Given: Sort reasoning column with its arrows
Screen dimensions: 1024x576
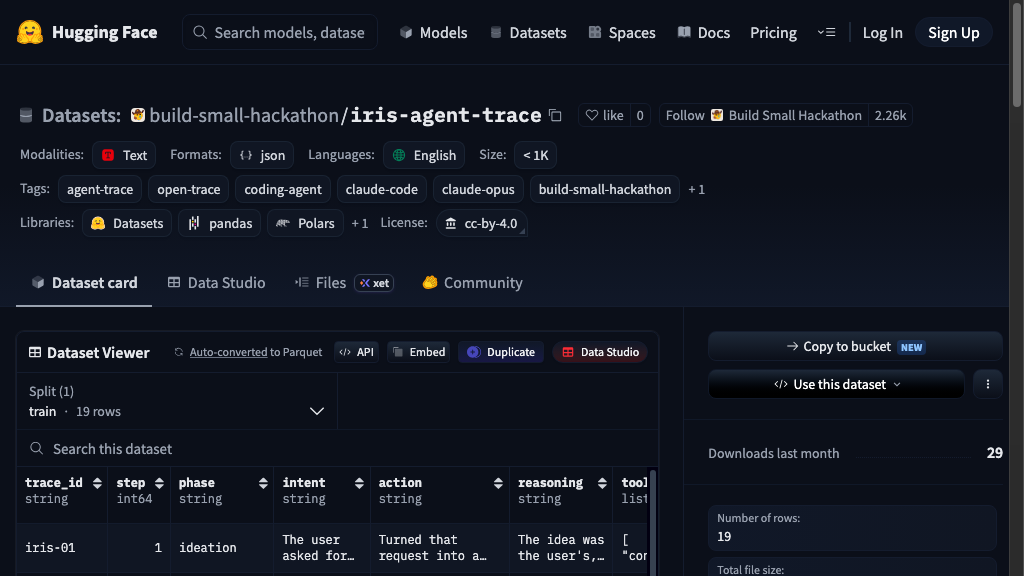Looking at the screenshot, I should tap(602, 483).
